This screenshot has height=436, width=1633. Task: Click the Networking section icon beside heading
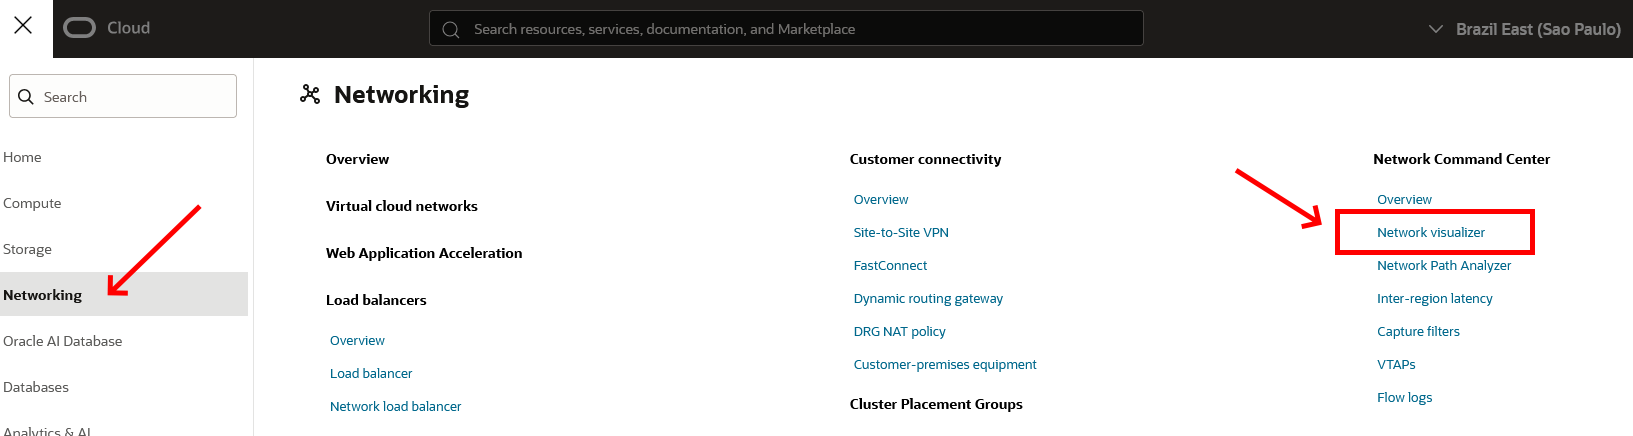(310, 95)
